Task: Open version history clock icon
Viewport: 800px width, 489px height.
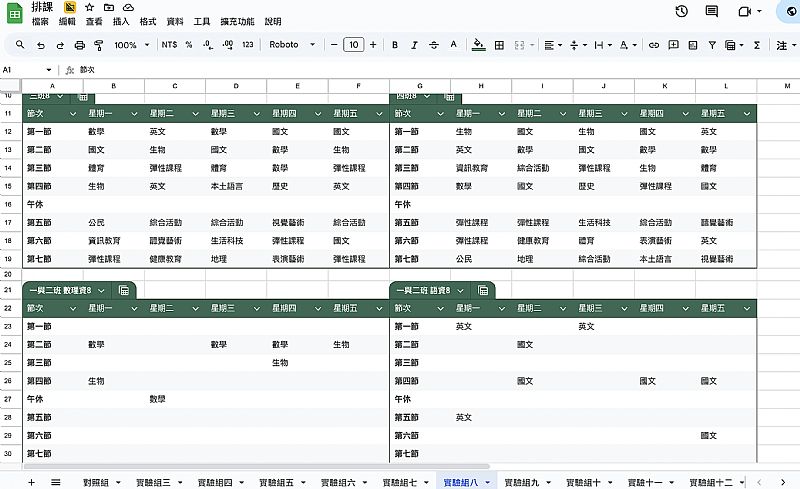Action: (x=681, y=11)
